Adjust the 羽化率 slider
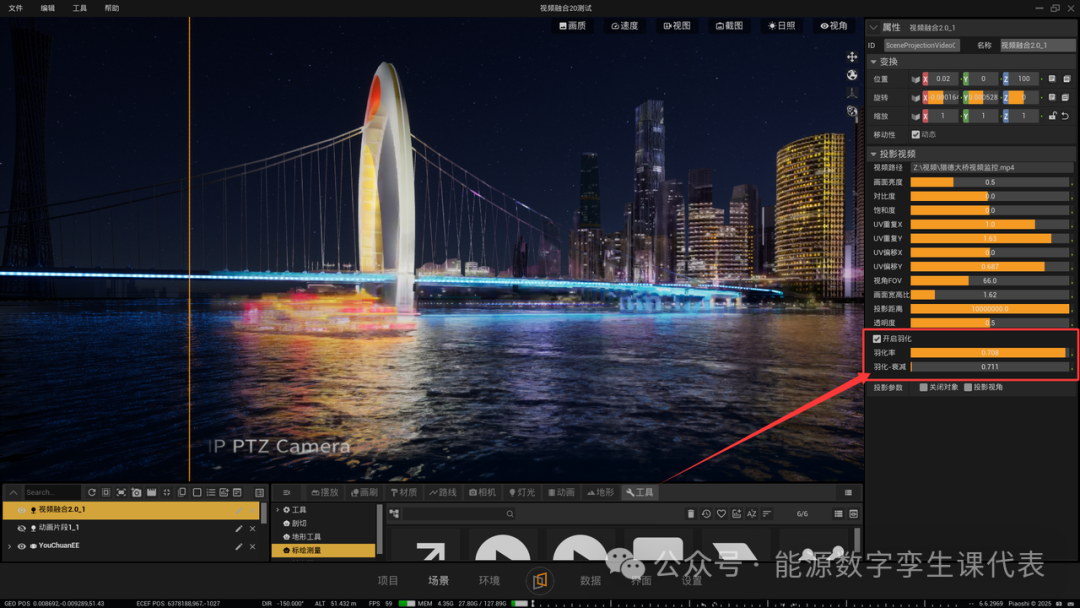The image size is (1080, 608). point(990,353)
